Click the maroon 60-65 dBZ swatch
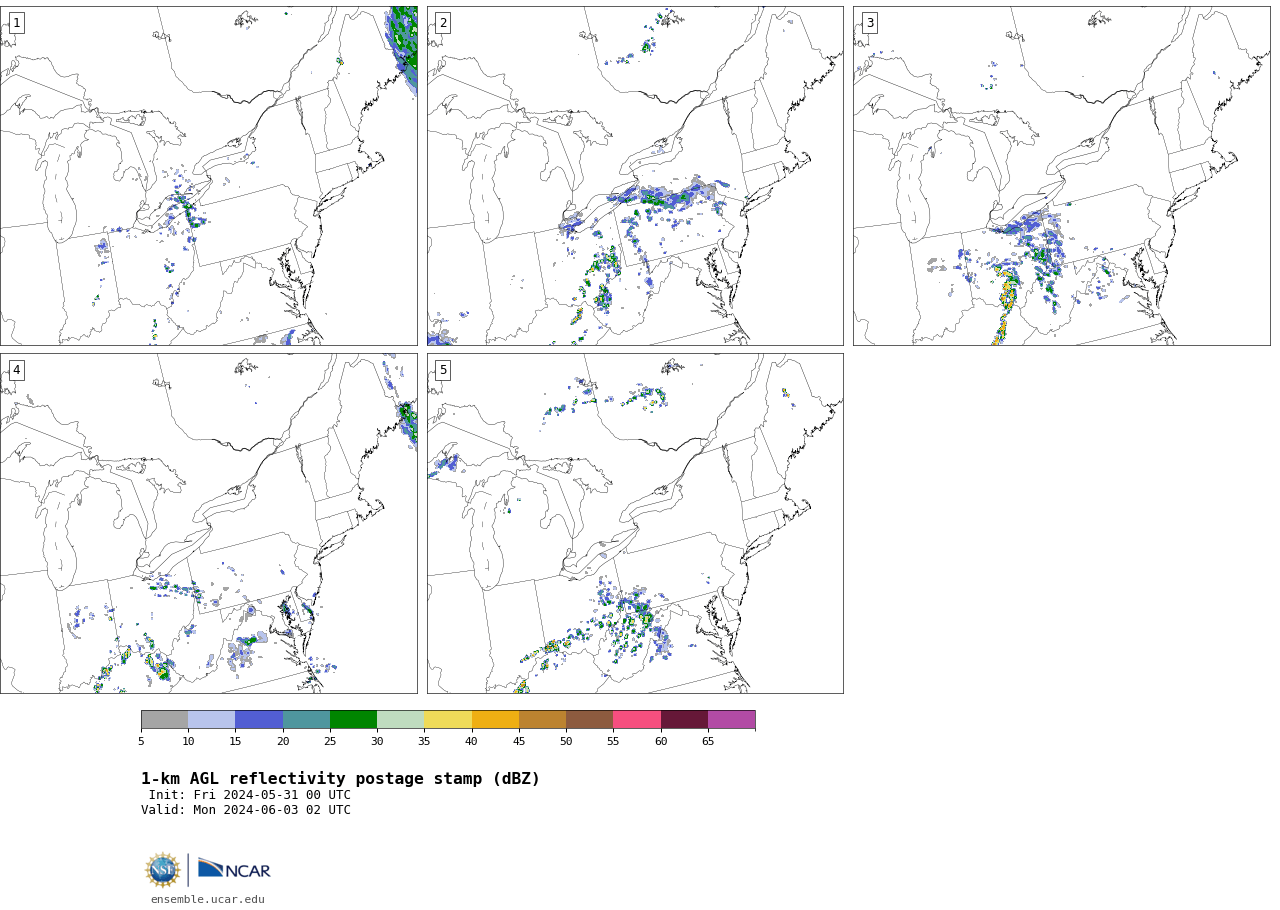Image resolution: width=1280 pixels, height=910 pixels. click(684, 720)
